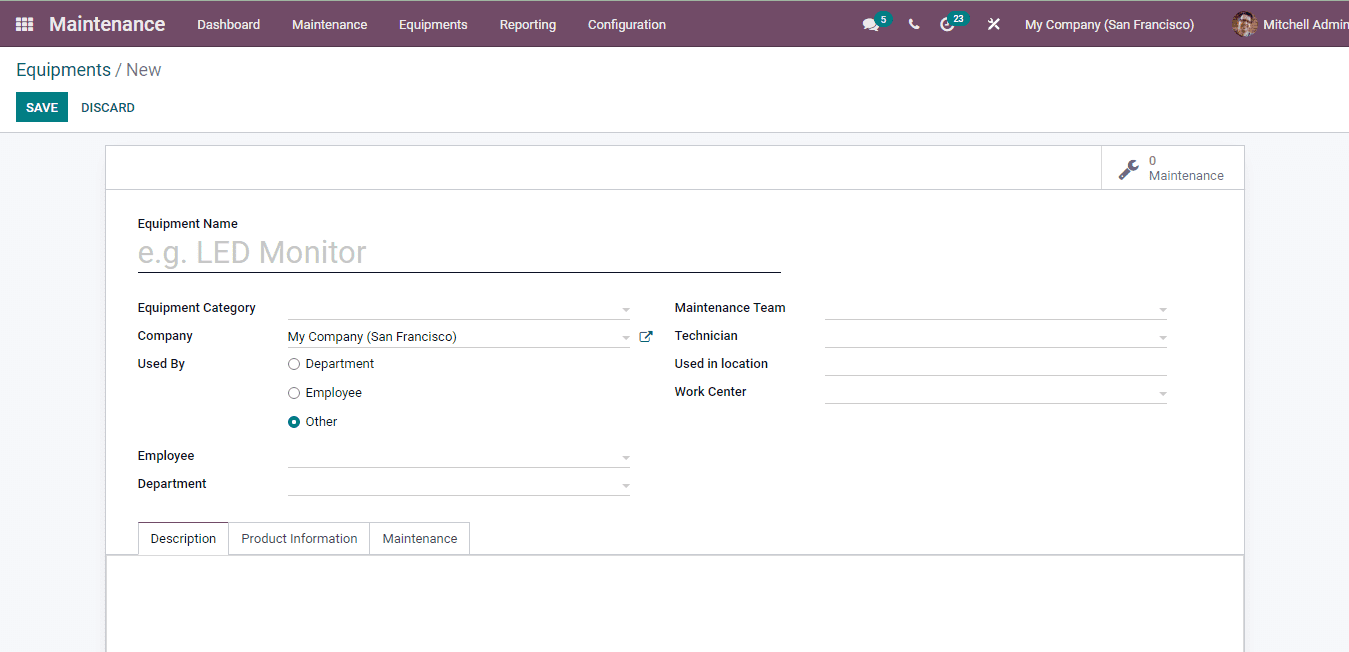Screen dimensions: 1349x652
Task: Click the Mitchell Admin profile avatar
Action: tap(1244, 24)
